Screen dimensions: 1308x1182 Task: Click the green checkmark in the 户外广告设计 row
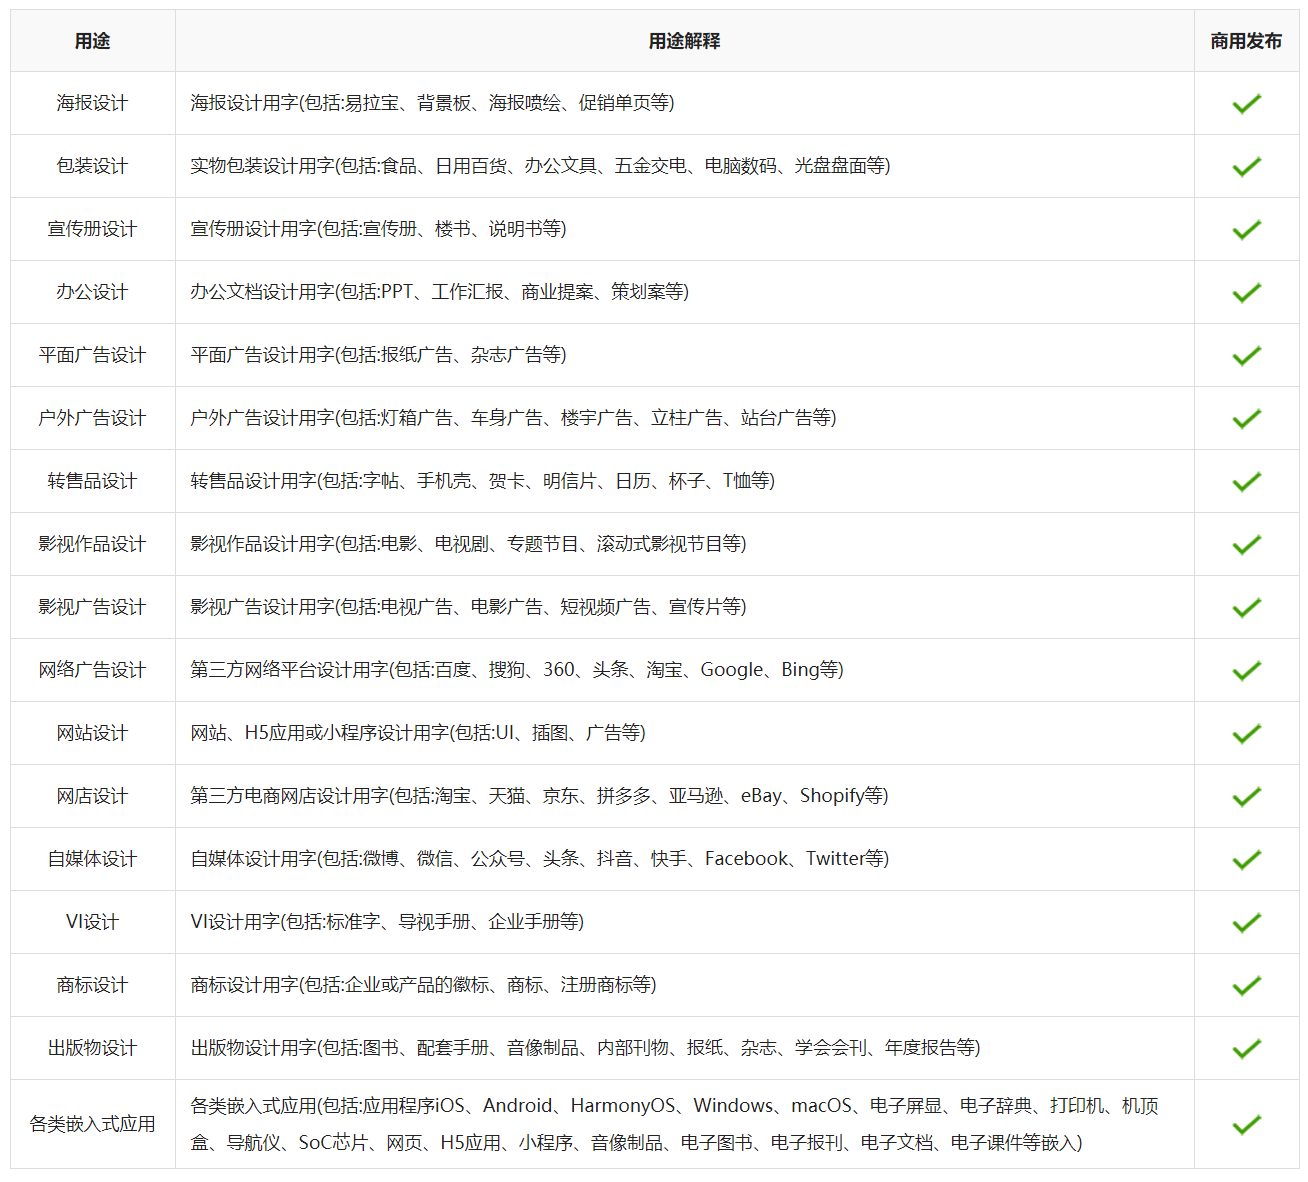coord(1246,419)
